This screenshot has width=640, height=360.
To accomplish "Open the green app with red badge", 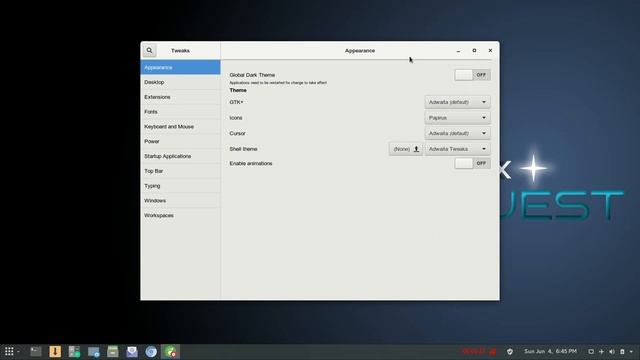I will (x=170, y=351).
